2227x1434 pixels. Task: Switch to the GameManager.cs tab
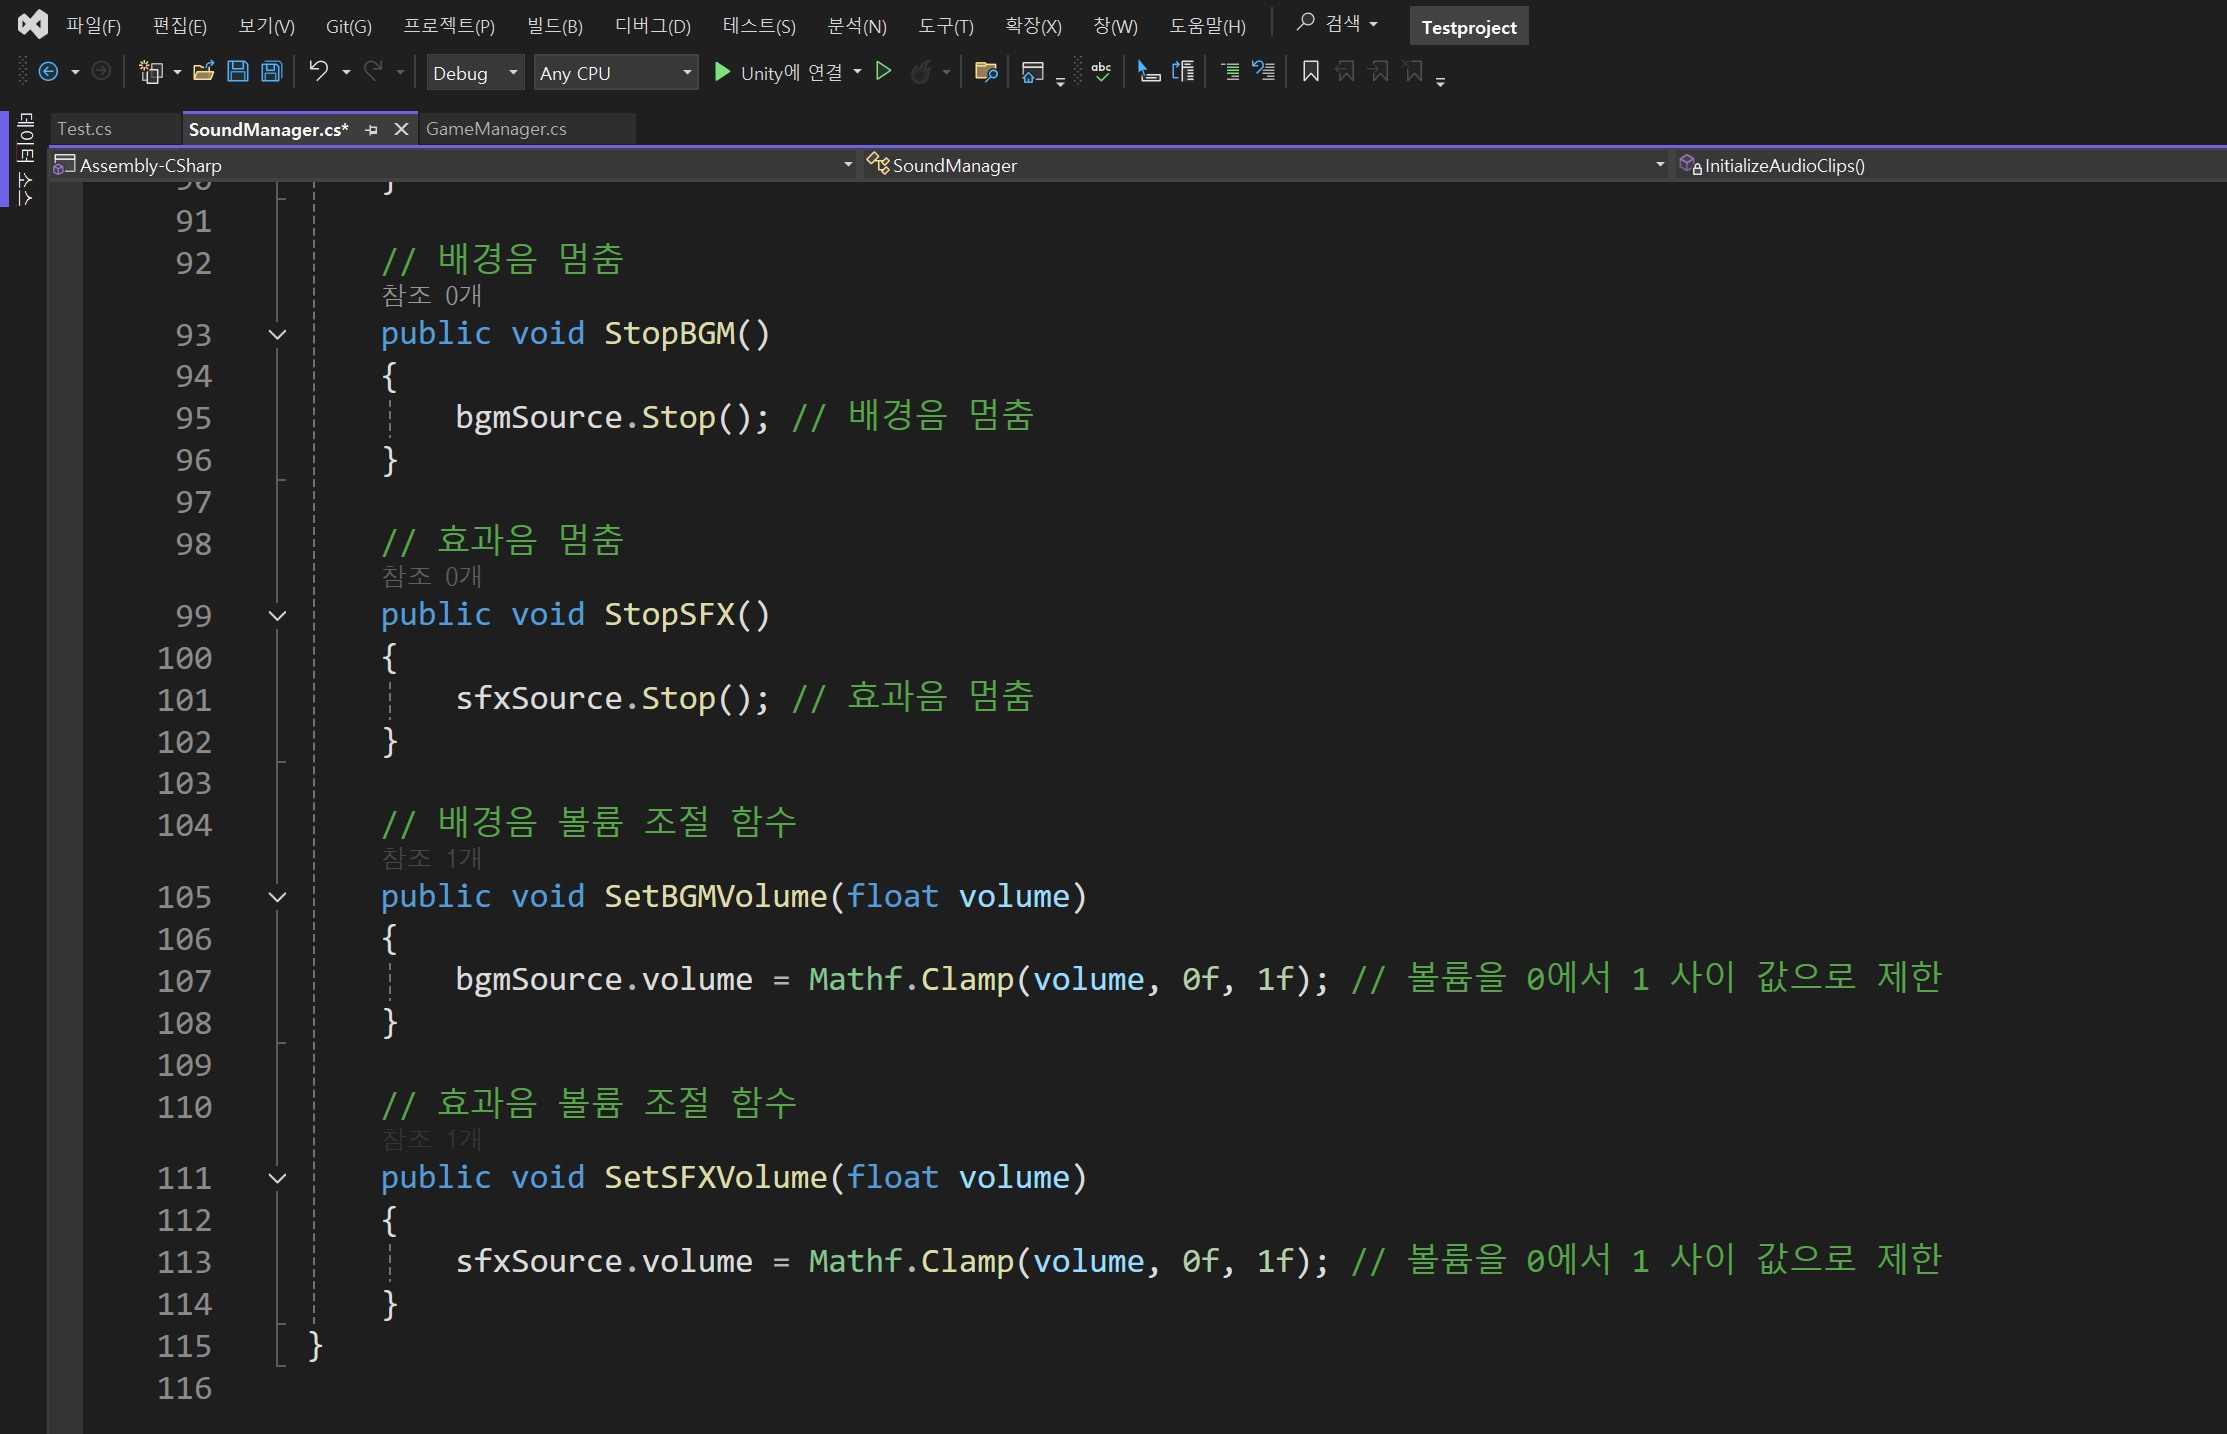point(496,129)
